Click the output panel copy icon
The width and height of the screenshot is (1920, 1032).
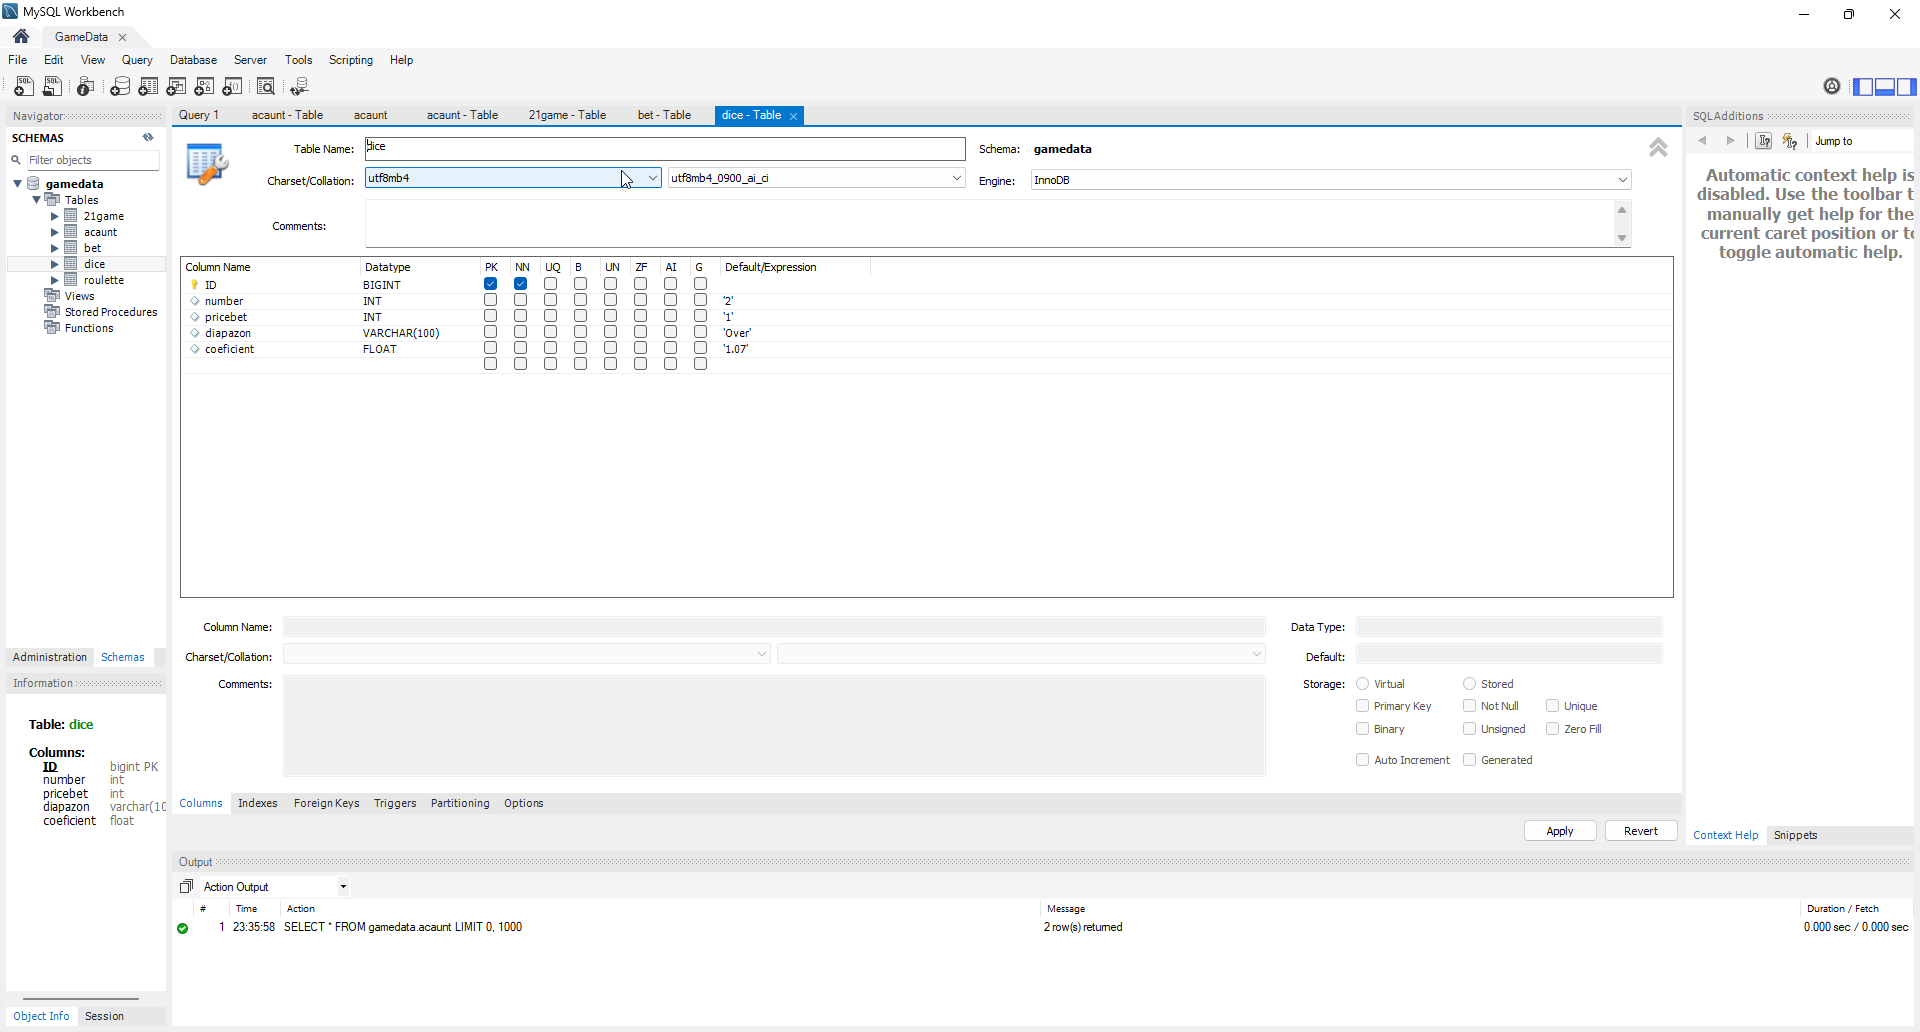coord(186,887)
